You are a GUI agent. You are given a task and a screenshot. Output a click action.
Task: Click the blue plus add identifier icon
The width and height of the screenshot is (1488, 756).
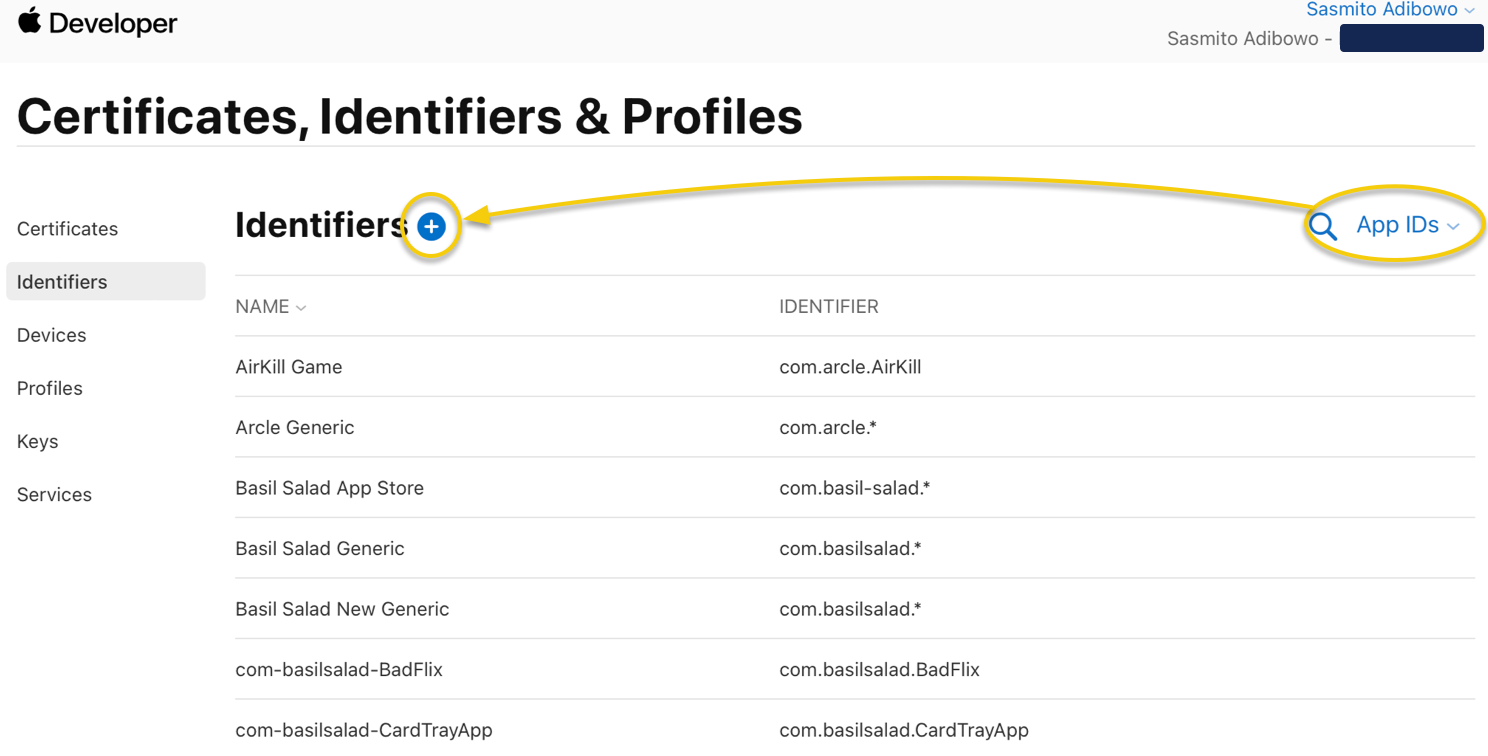tap(431, 227)
